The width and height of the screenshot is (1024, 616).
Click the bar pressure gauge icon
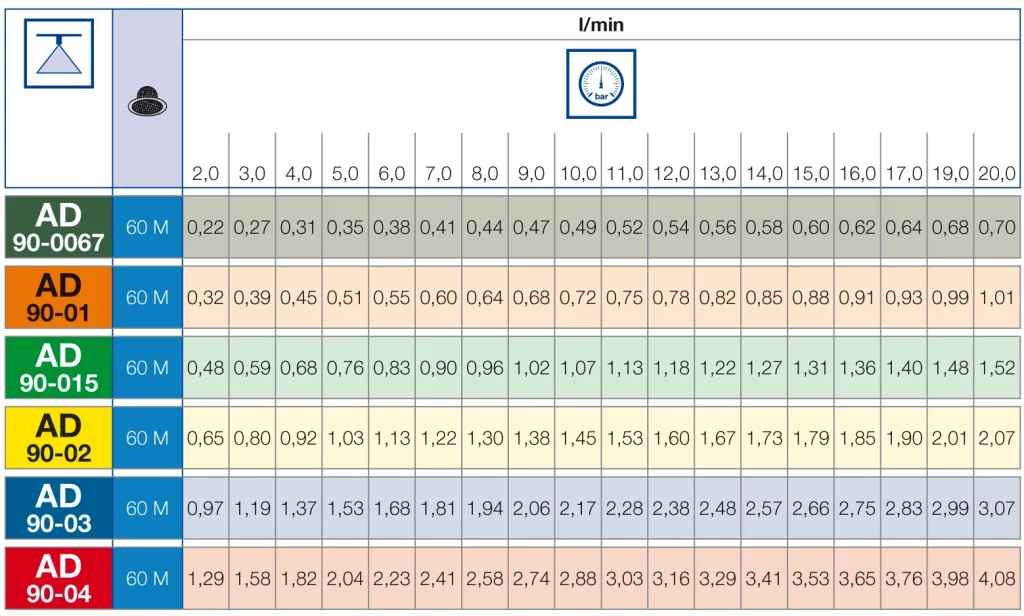tap(601, 84)
